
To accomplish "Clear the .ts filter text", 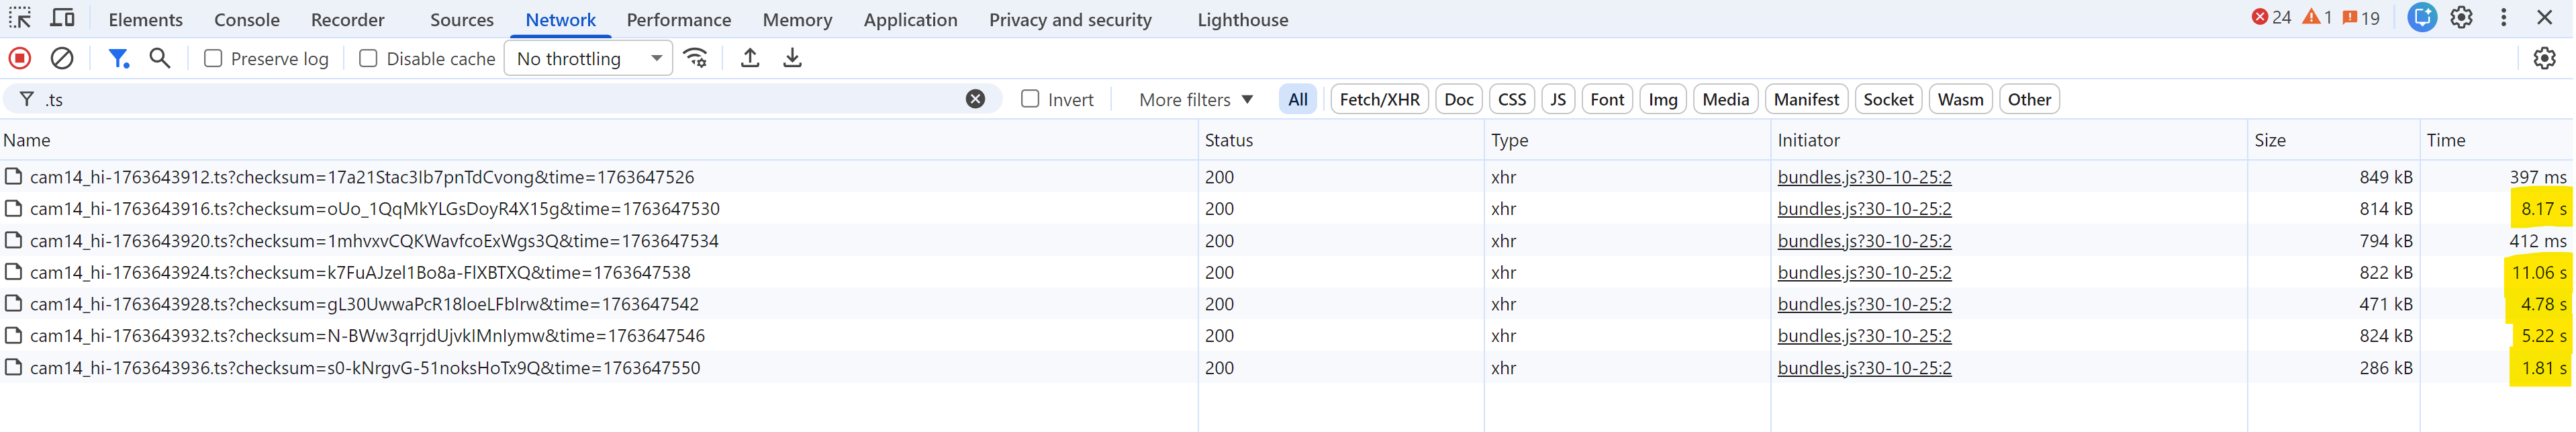I will tap(975, 99).
